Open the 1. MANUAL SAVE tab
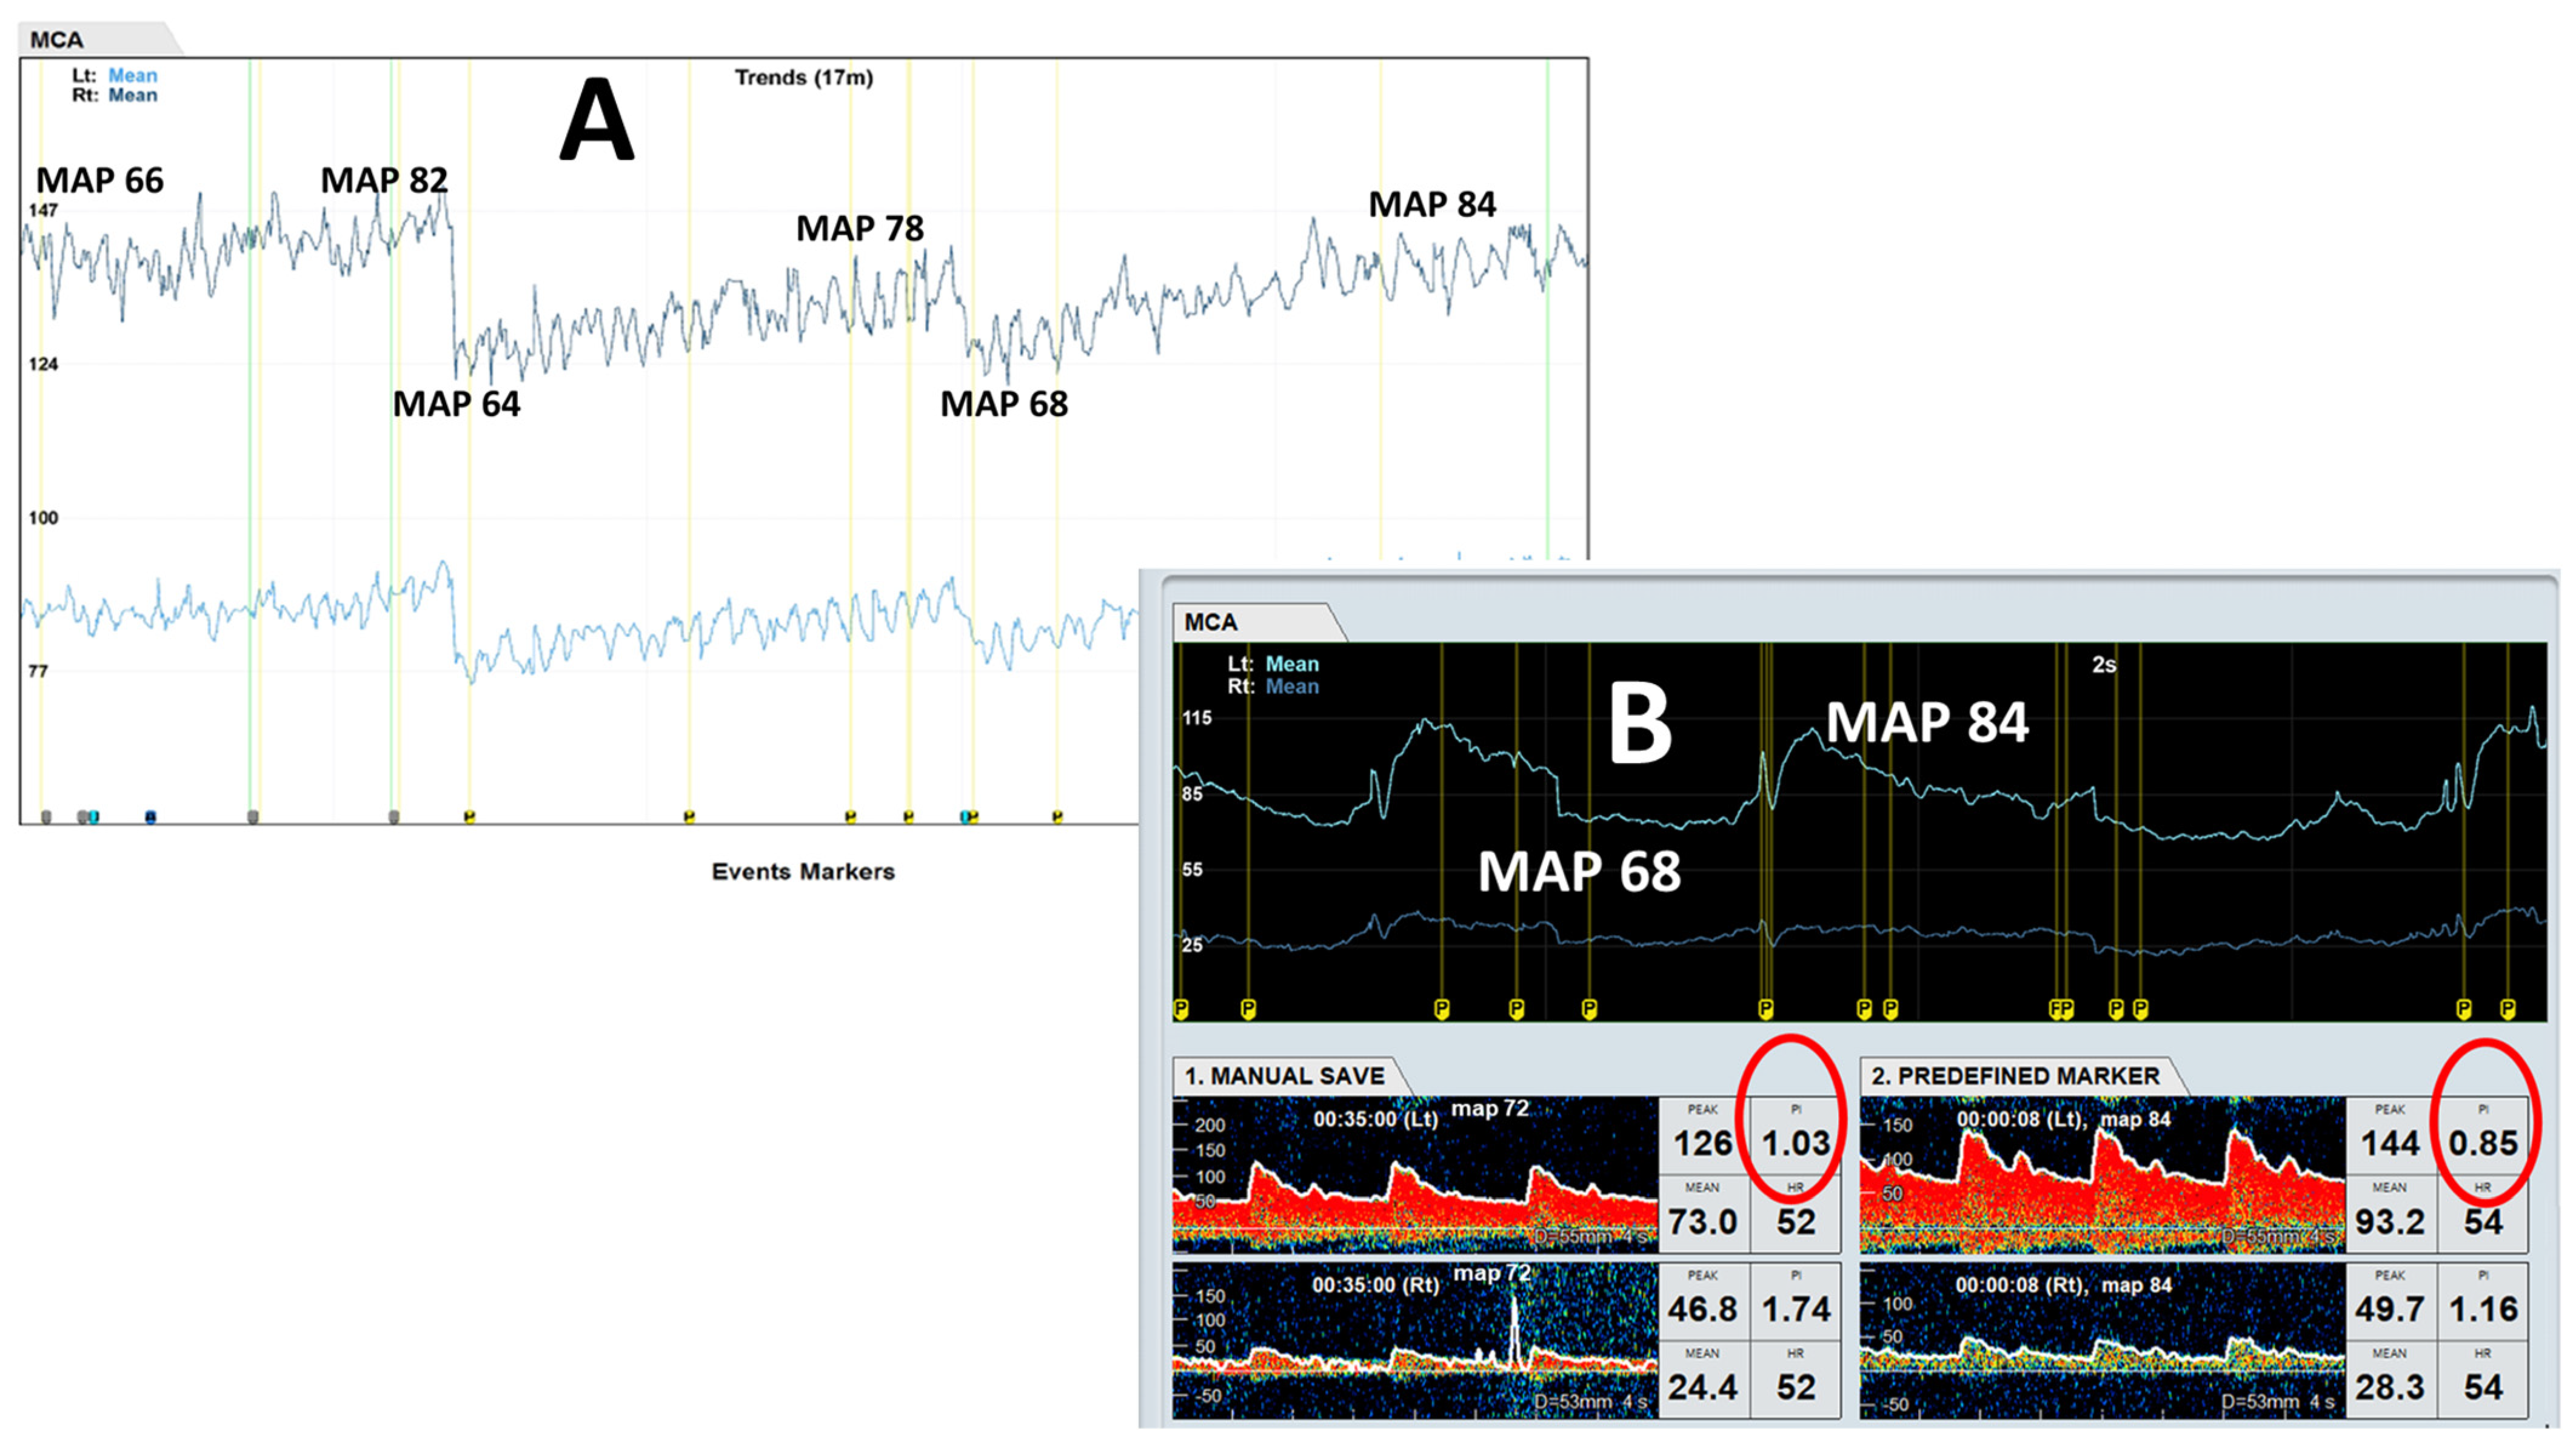 coord(1285,1076)
